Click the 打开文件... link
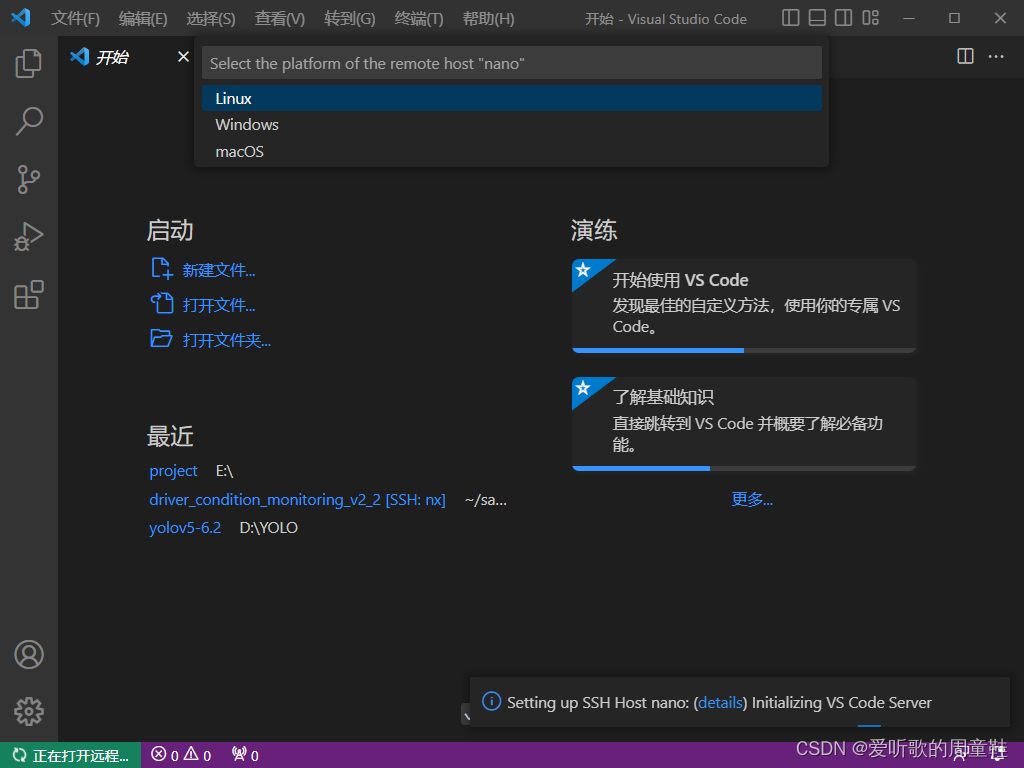Viewport: 1024px width, 768px height. [x=219, y=305]
